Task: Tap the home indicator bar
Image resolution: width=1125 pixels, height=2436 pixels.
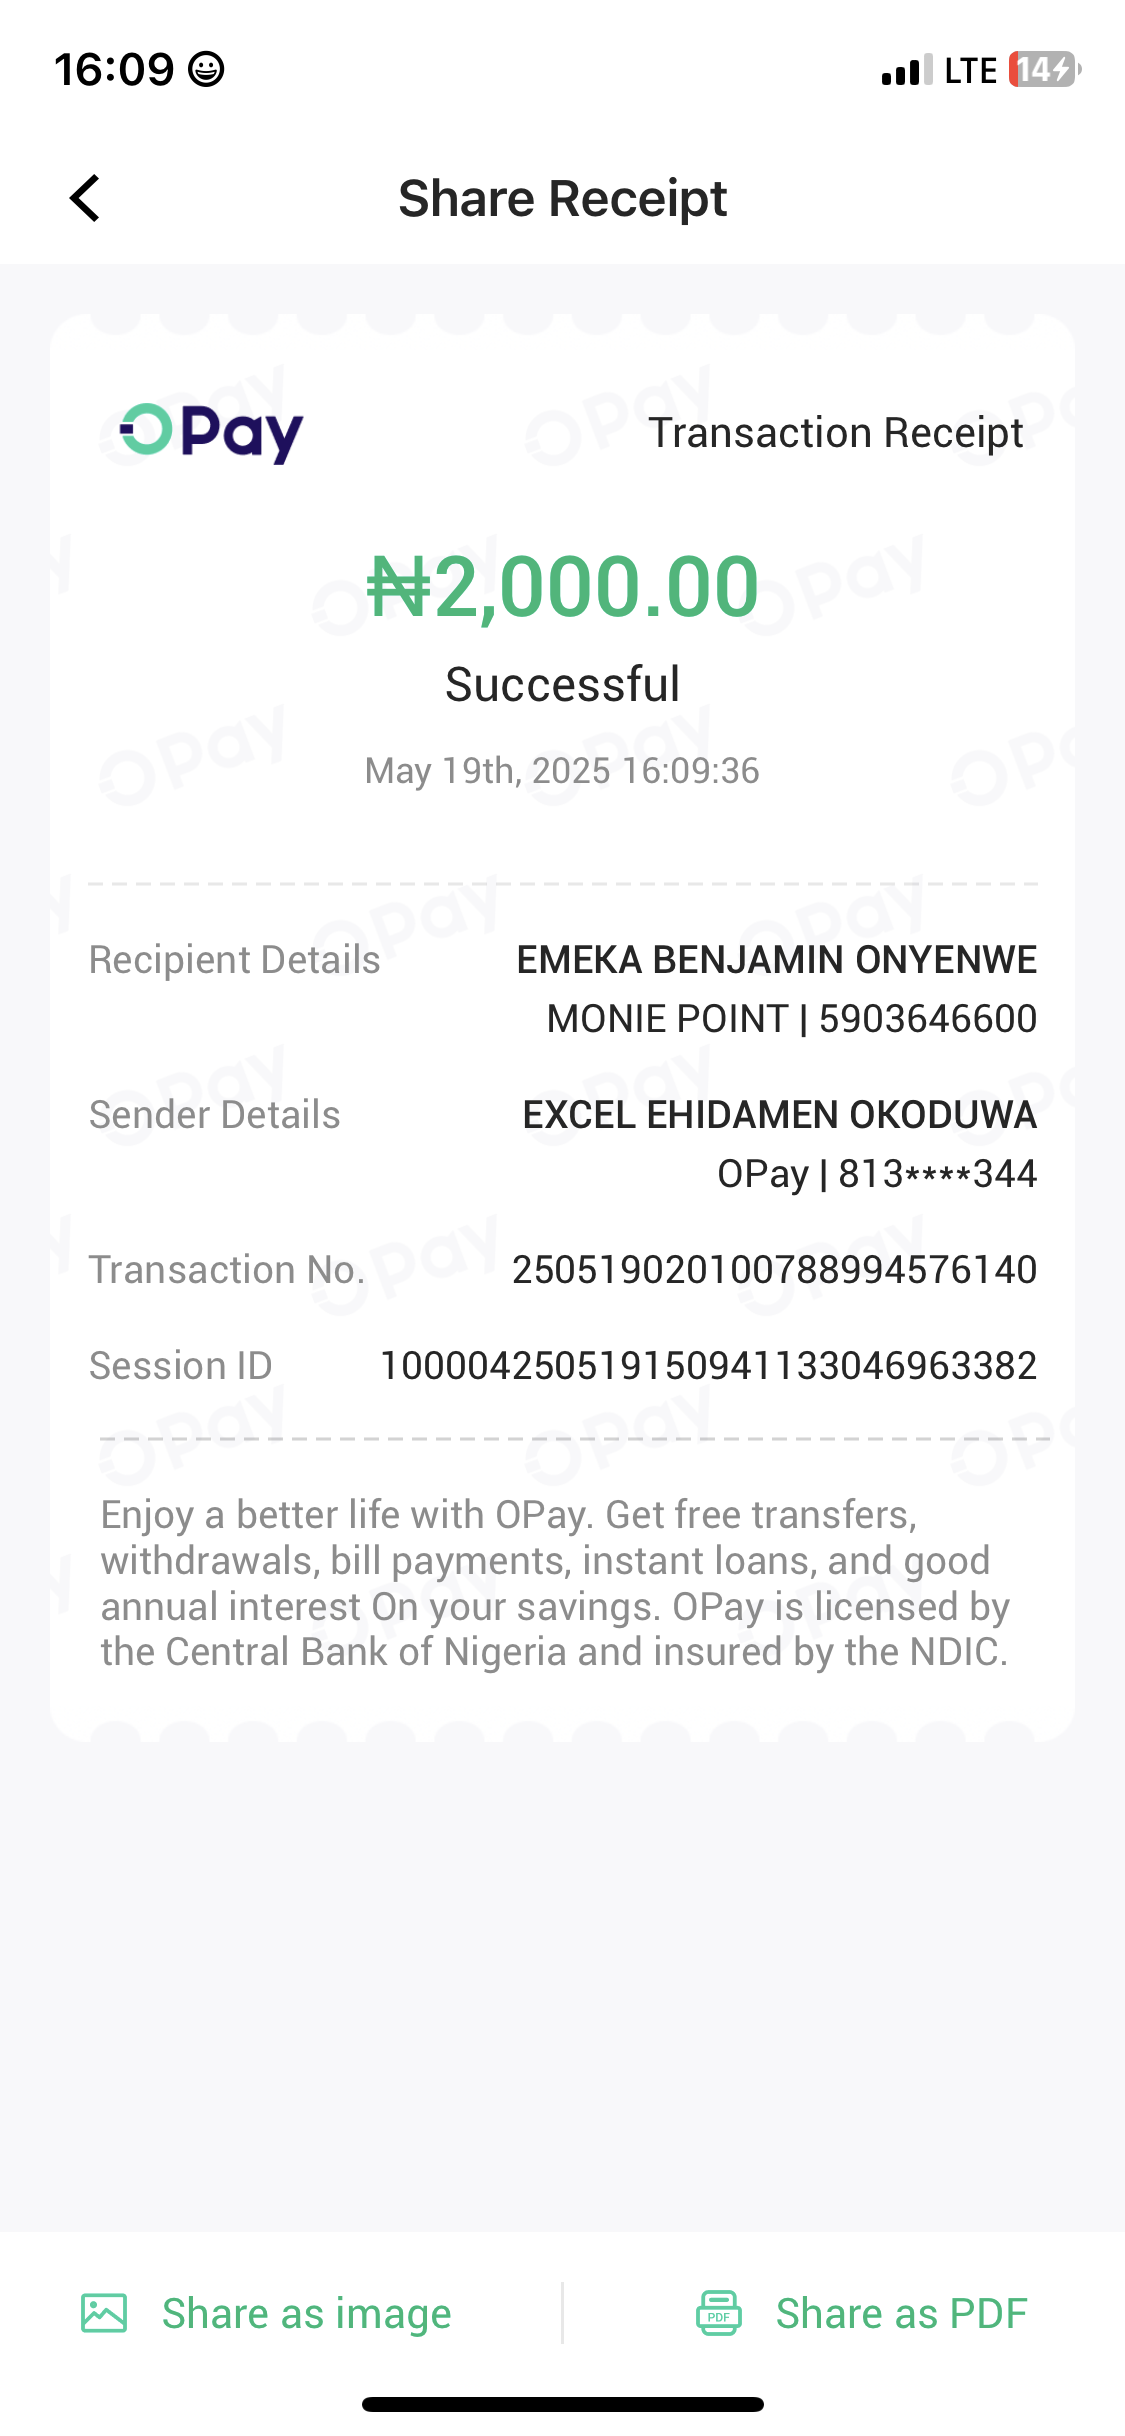Action: (x=562, y=2404)
